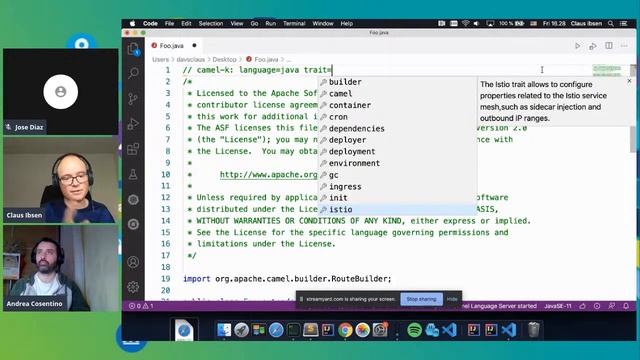The height and width of the screenshot is (360, 640).
Task: Open the Source Control view
Action: point(133,99)
